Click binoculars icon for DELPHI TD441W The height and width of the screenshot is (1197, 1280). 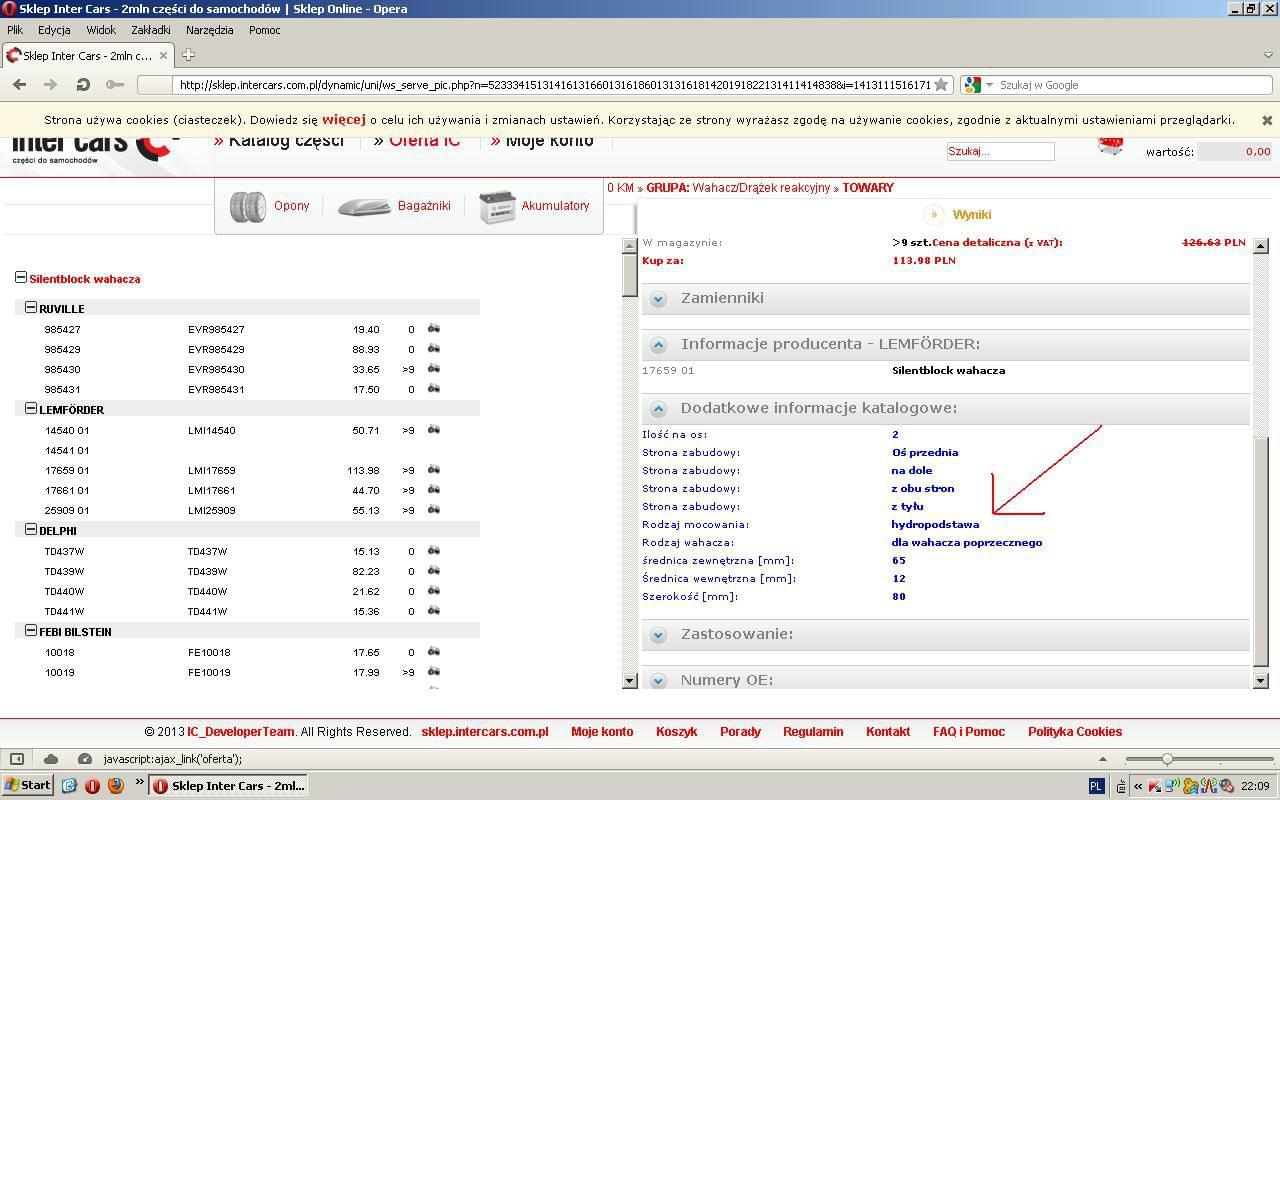tap(434, 611)
